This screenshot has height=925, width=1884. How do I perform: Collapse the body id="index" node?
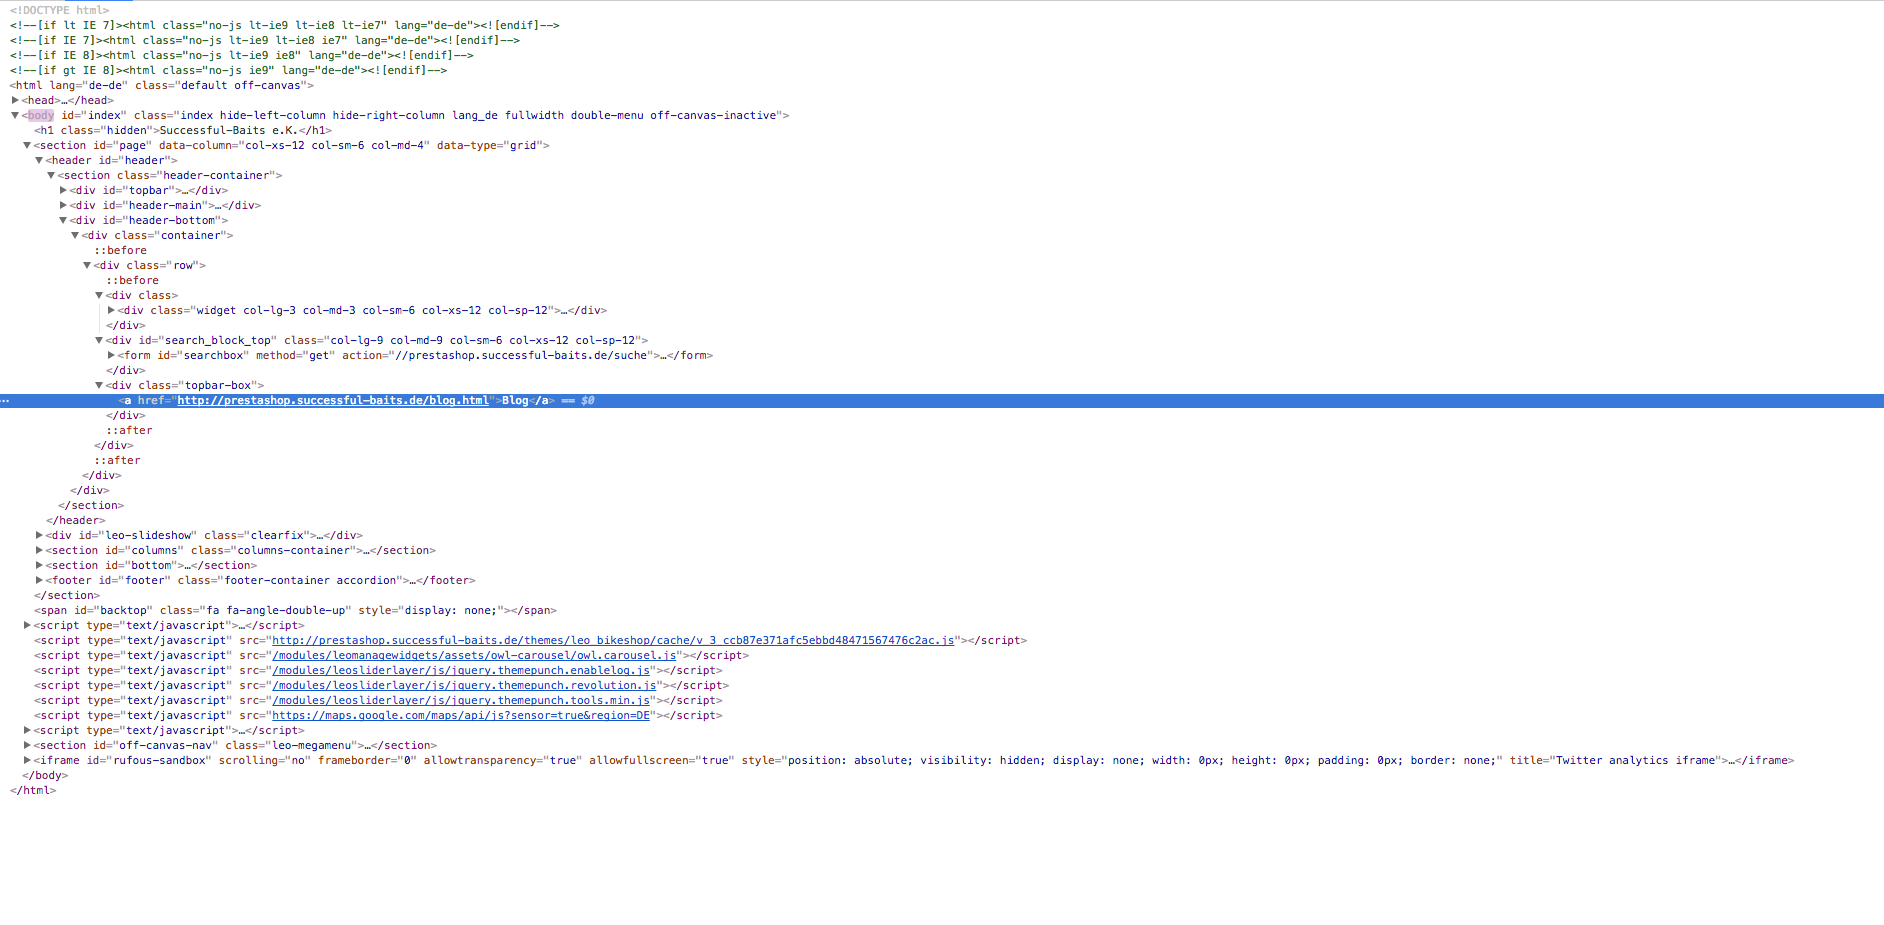15,115
